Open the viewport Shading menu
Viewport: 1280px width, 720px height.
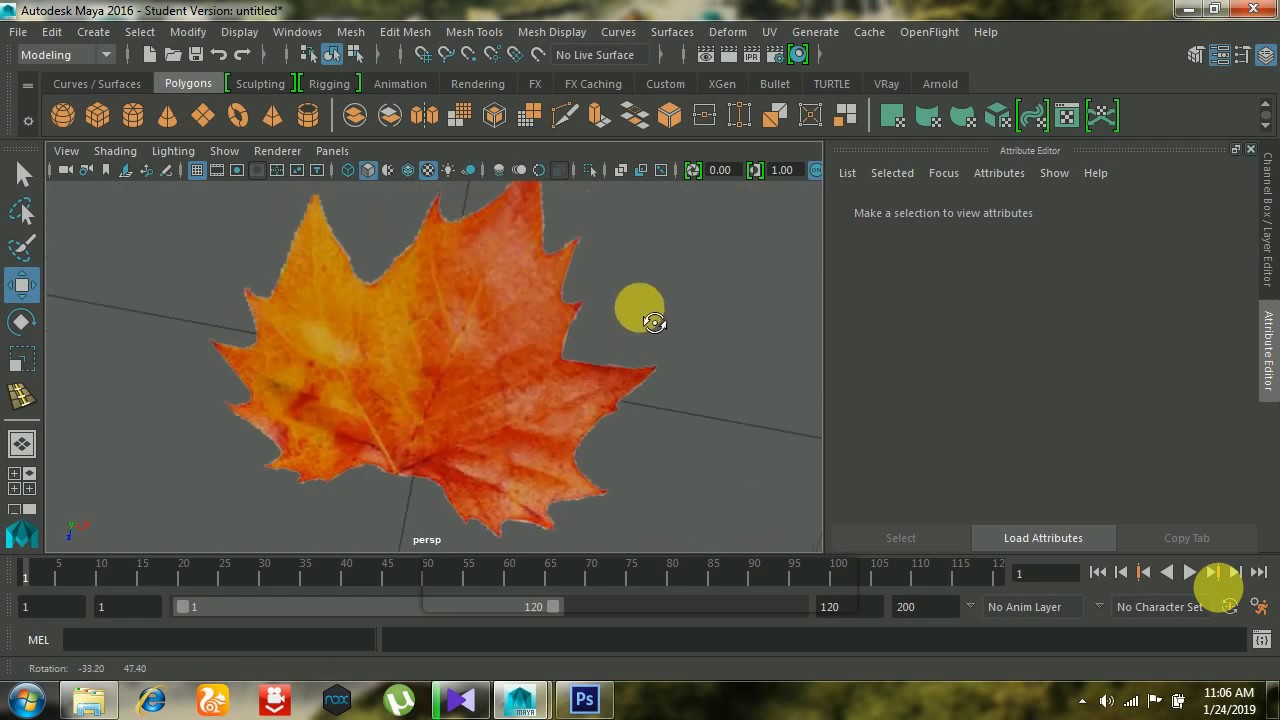pos(115,151)
